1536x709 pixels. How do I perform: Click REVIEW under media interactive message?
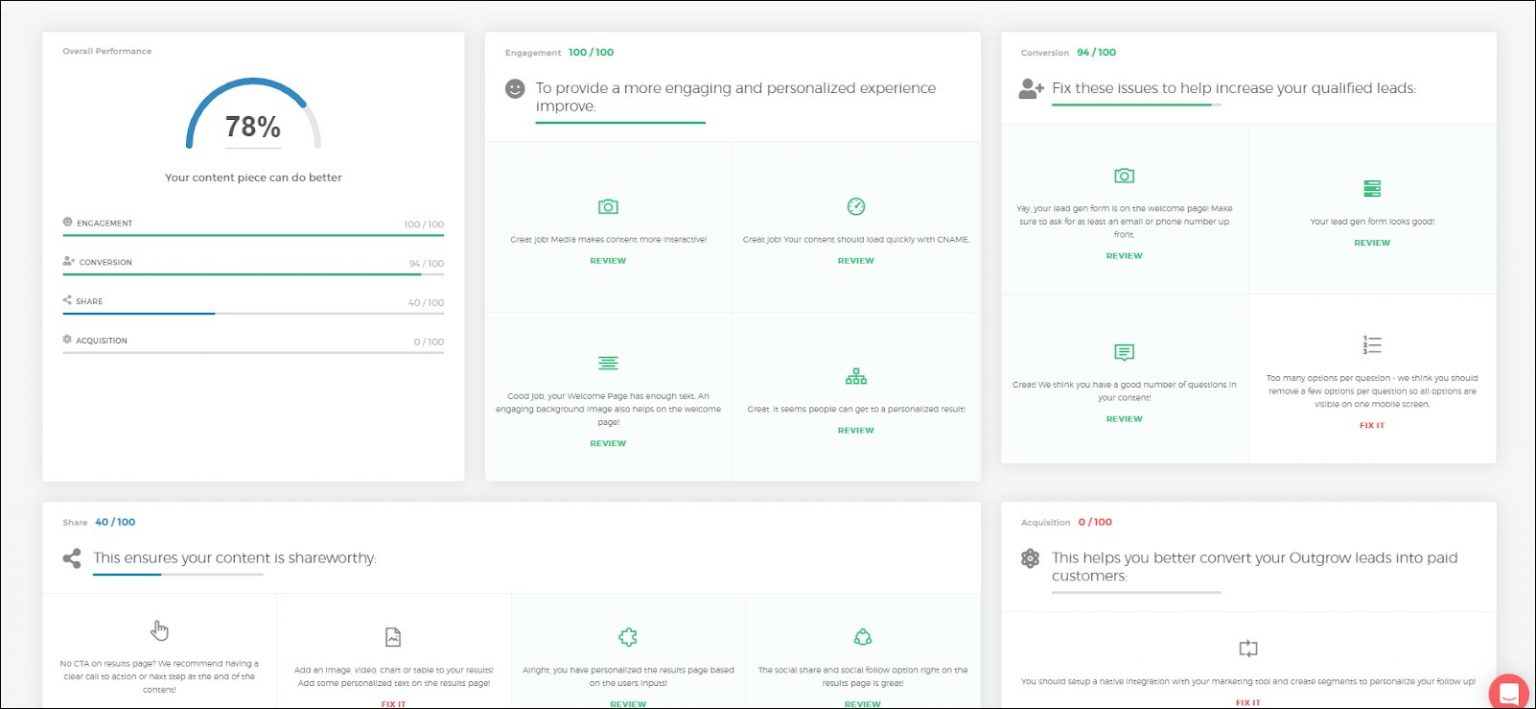click(607, 261)
